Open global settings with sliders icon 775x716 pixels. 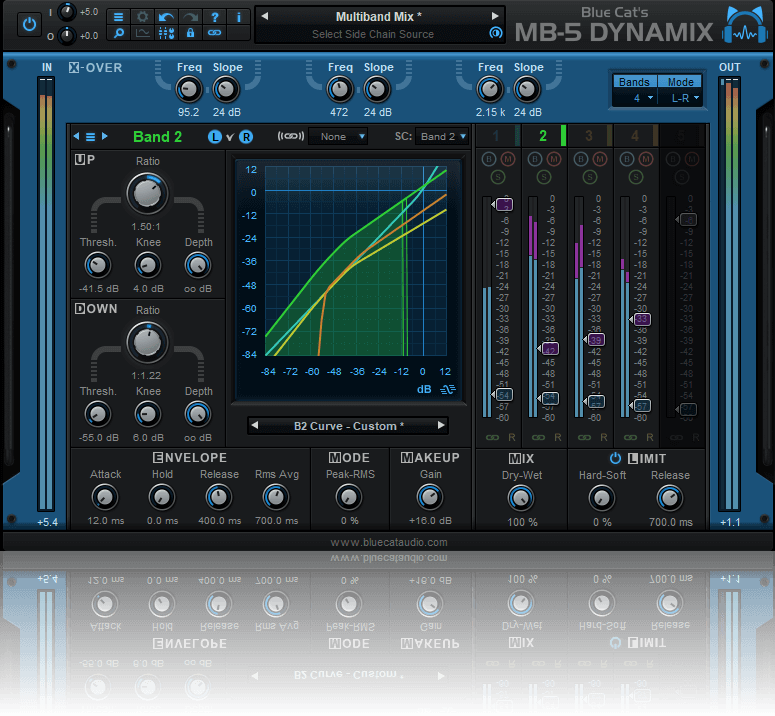166,33
